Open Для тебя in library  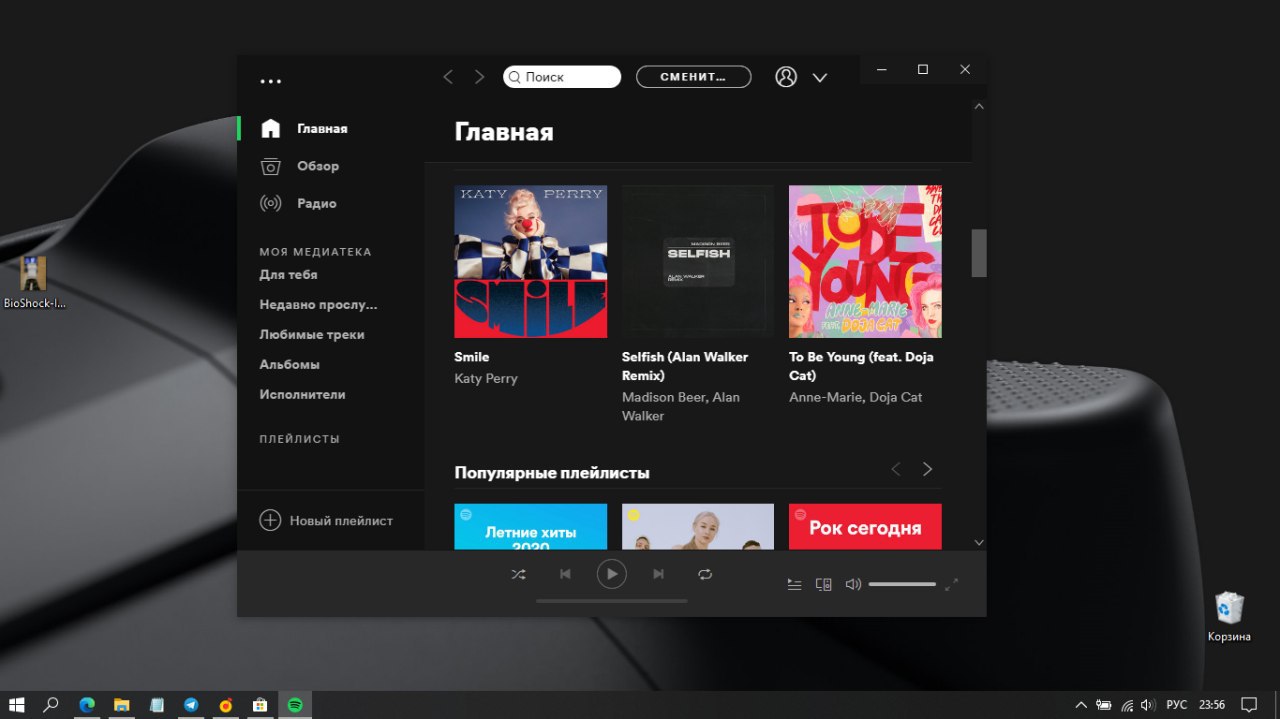point(288,274)
